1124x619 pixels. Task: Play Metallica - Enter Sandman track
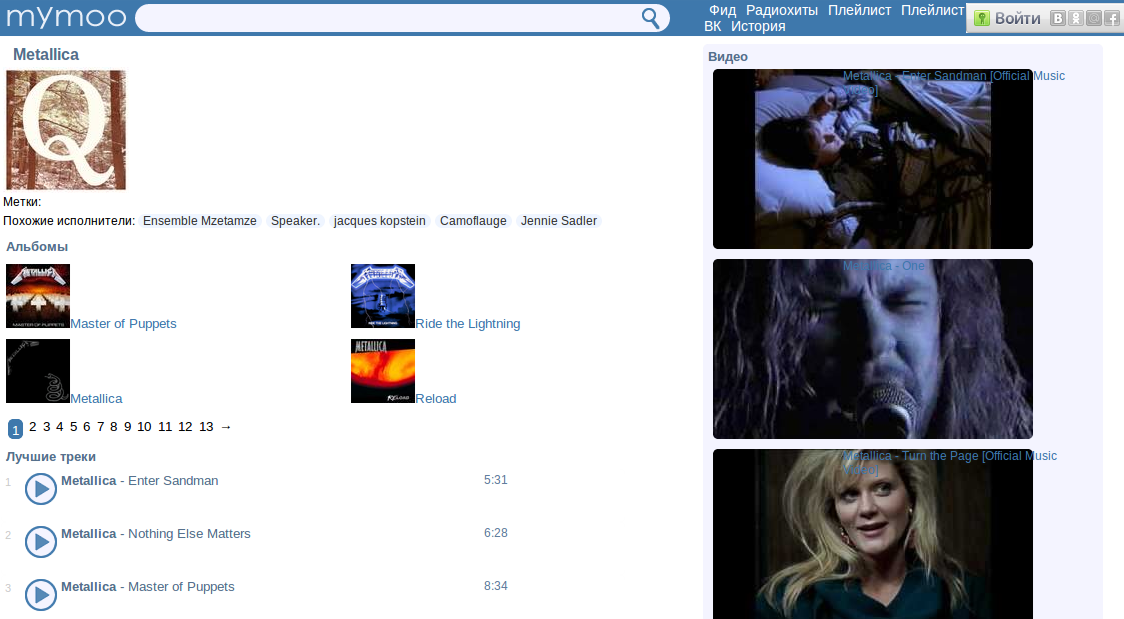pyautogui.click(x=41, y=489)
